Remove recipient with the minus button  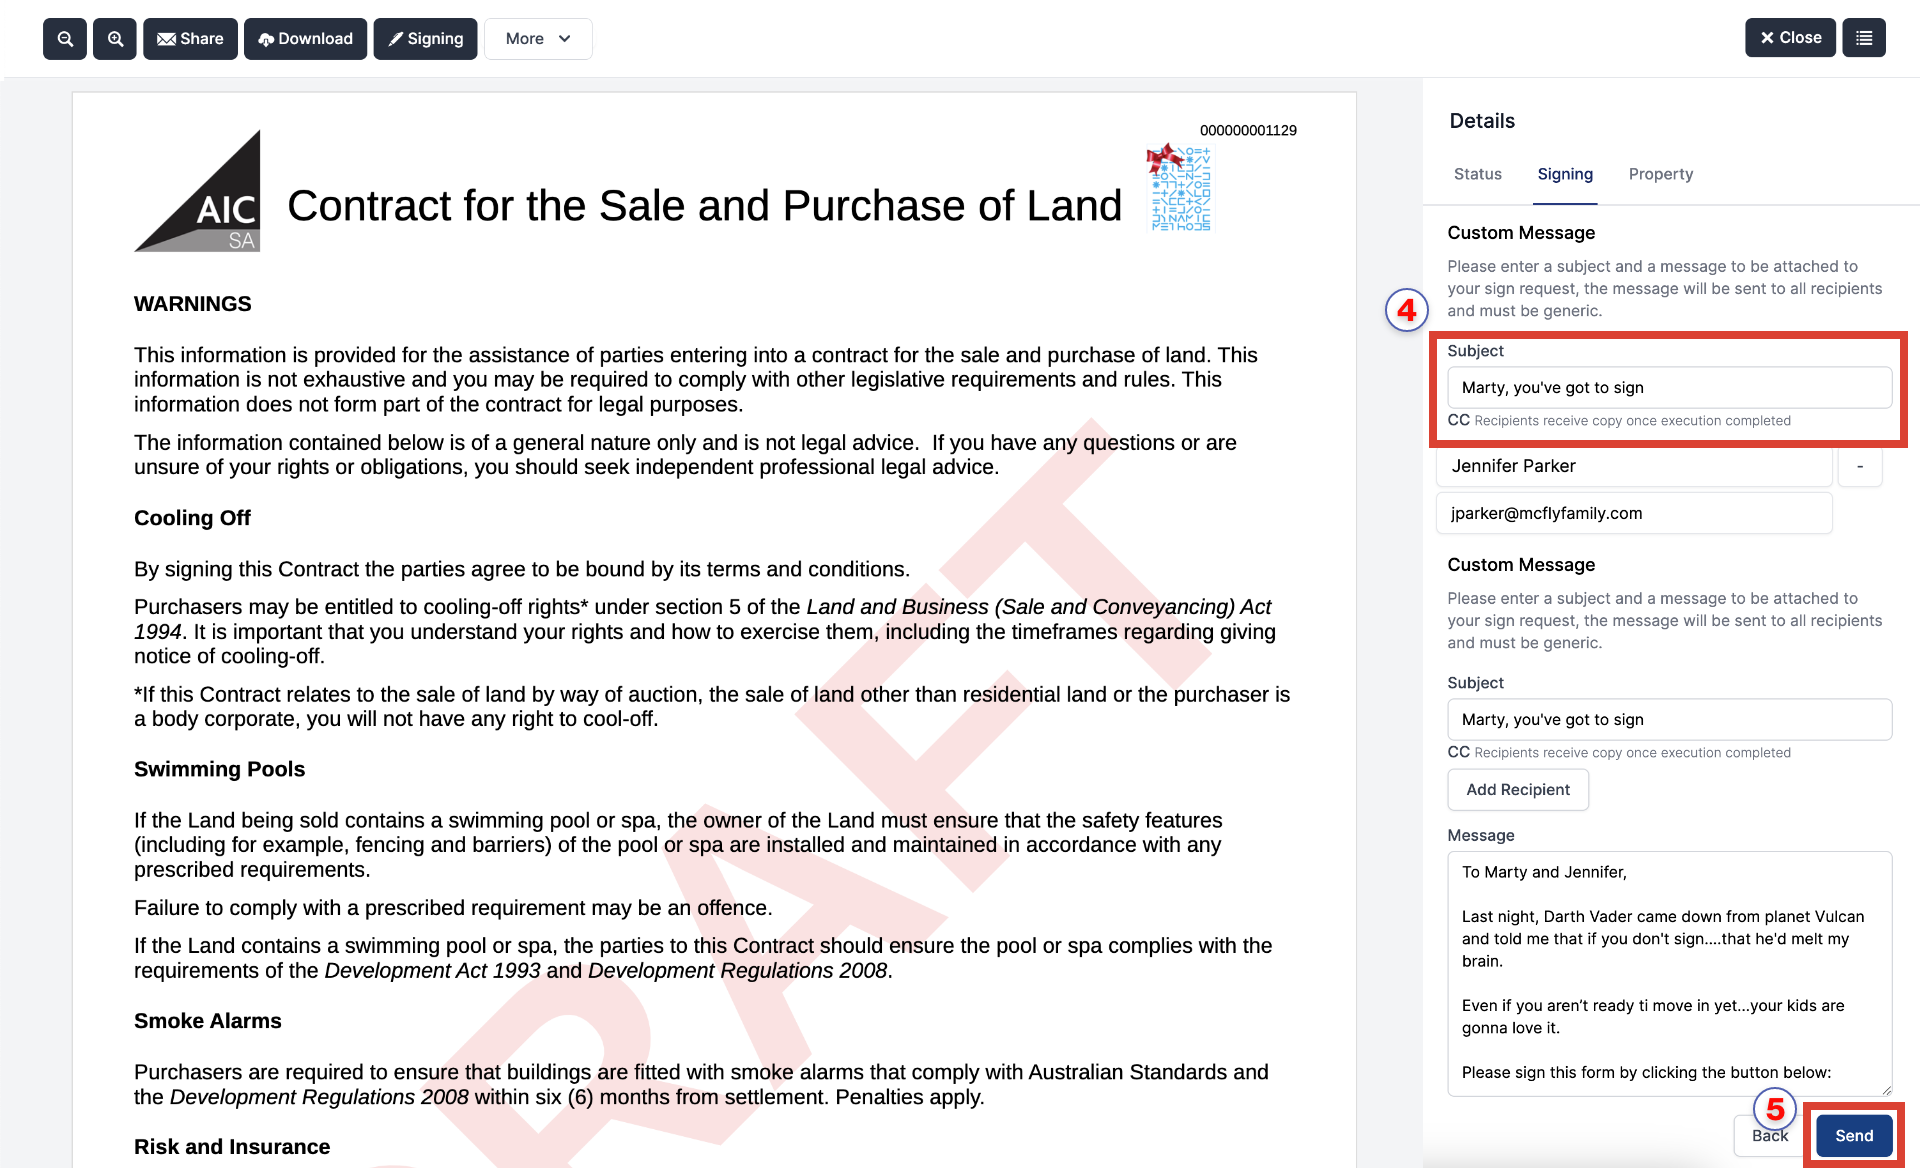[1860, 466]
